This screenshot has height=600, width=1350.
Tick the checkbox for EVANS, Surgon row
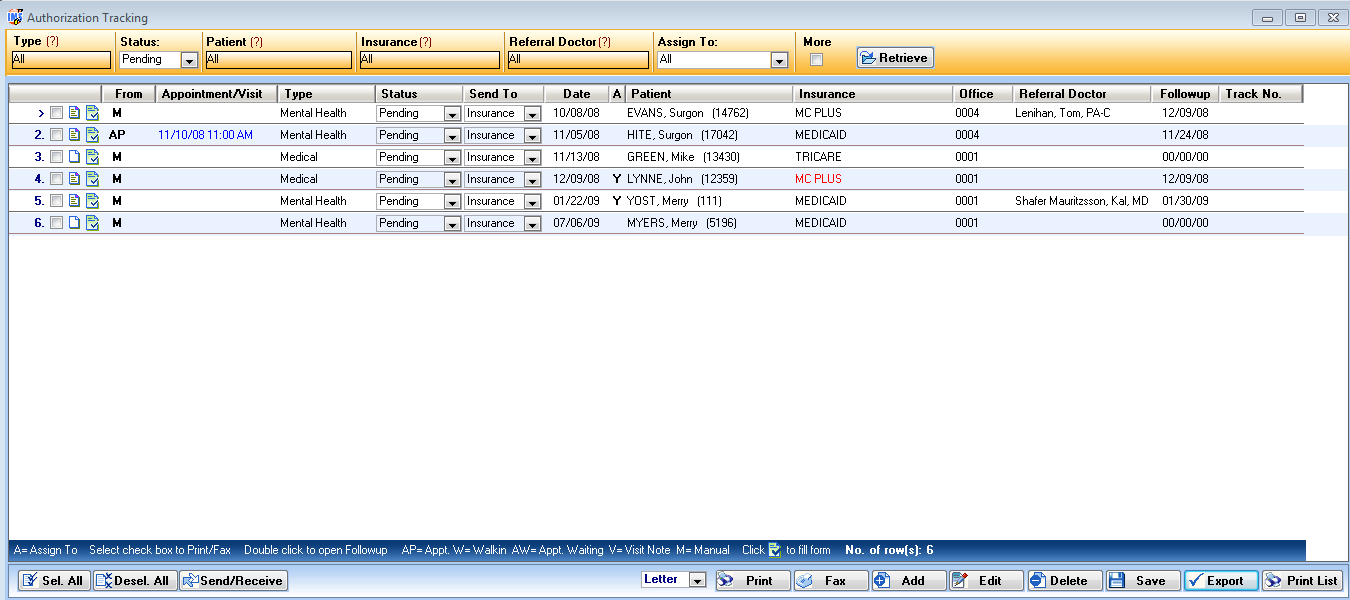click(56, 113)
